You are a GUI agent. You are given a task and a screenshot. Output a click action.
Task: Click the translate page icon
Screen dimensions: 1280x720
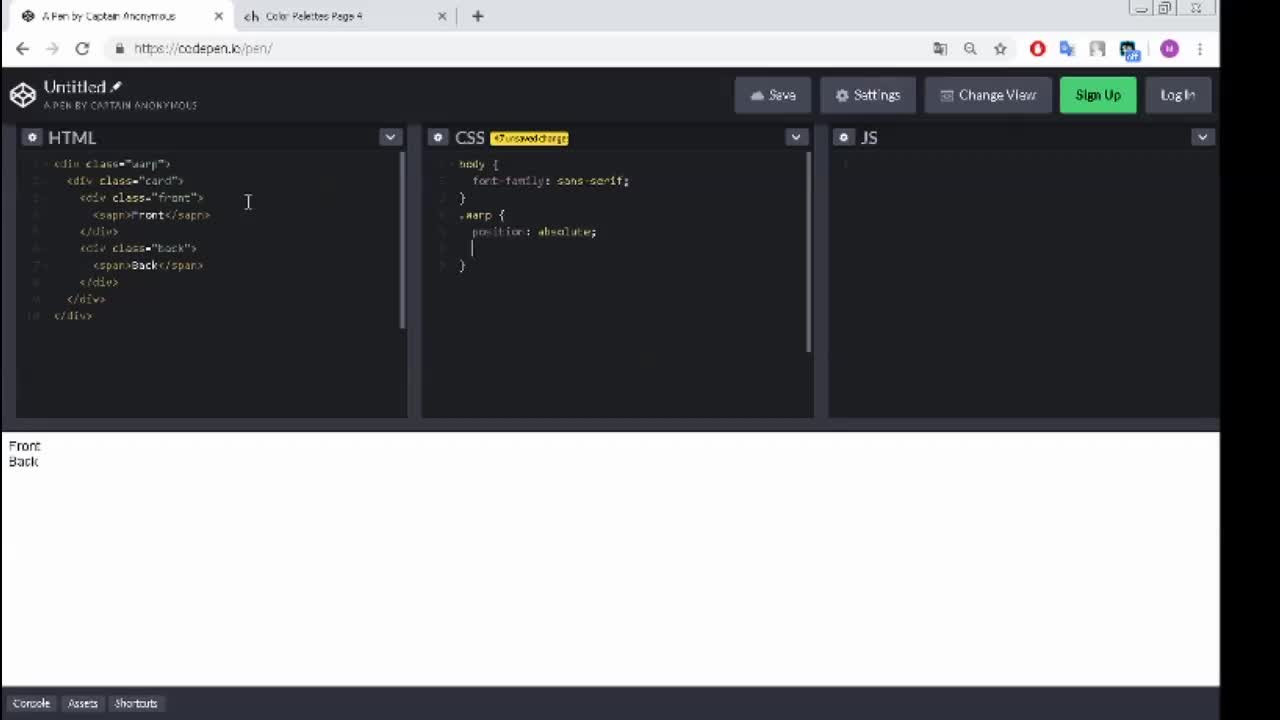[940, 48]
